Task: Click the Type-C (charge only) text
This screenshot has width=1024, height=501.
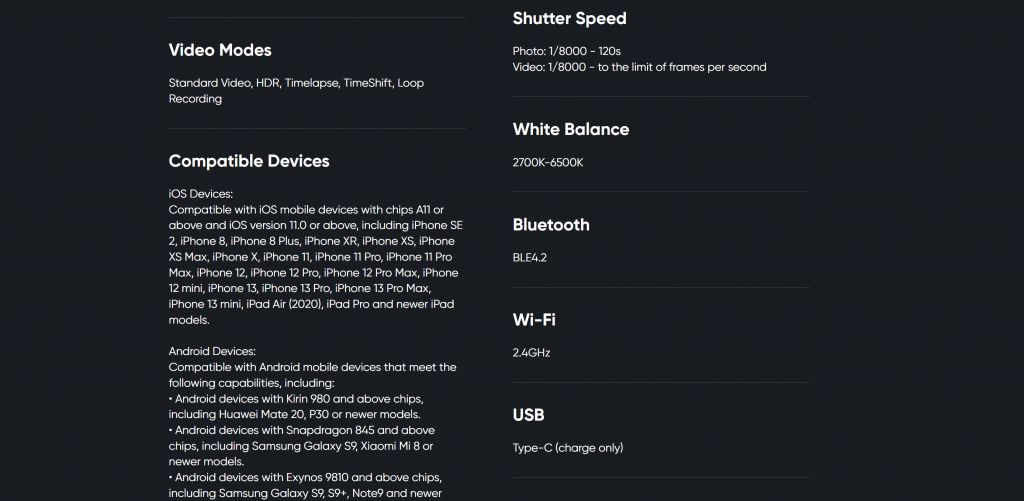Action: pyautogui.click(x=568, y=448)
